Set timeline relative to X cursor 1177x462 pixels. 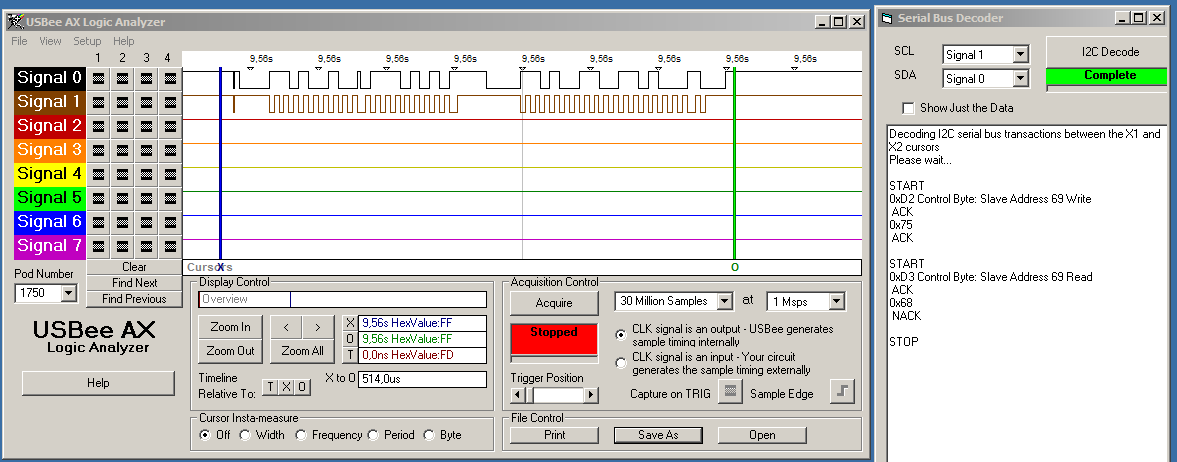286,387
